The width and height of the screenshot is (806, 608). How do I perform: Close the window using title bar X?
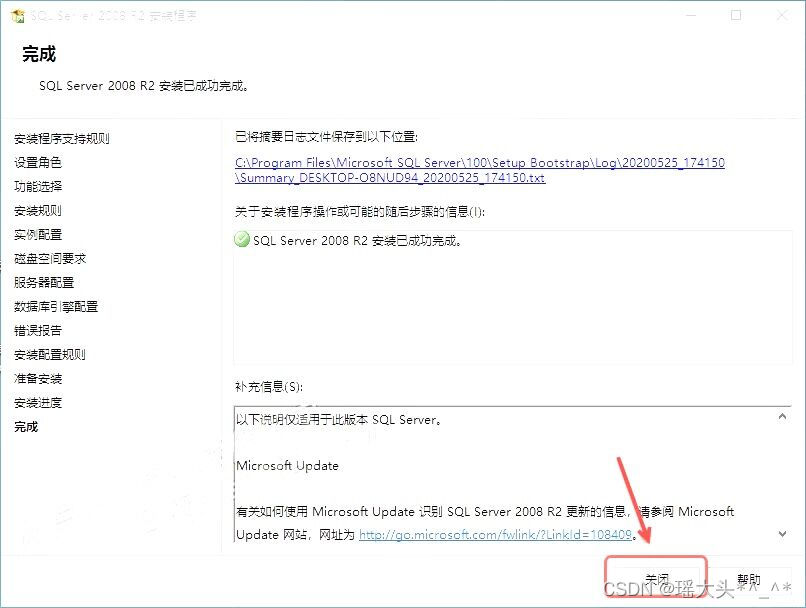coord(782,15)
